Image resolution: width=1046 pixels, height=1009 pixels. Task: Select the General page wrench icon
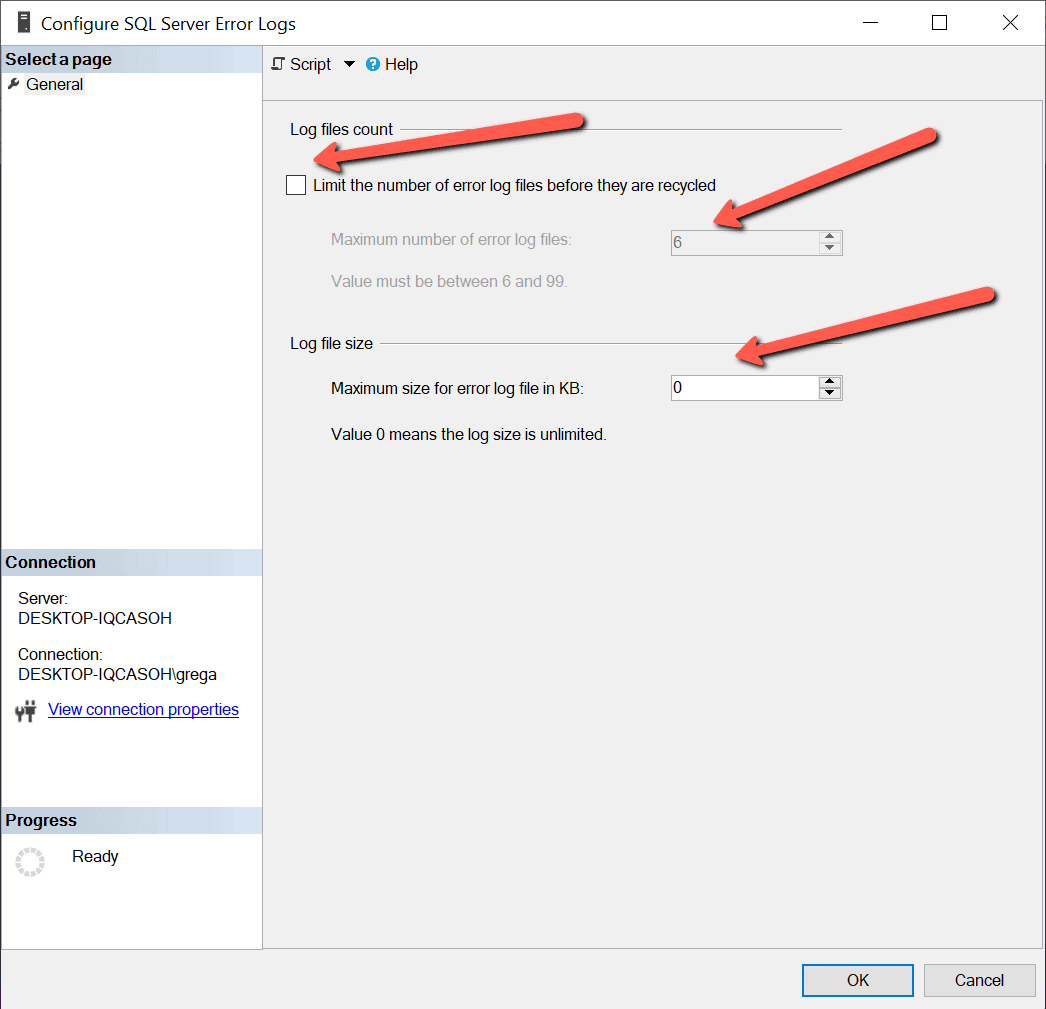click(12, 84)
